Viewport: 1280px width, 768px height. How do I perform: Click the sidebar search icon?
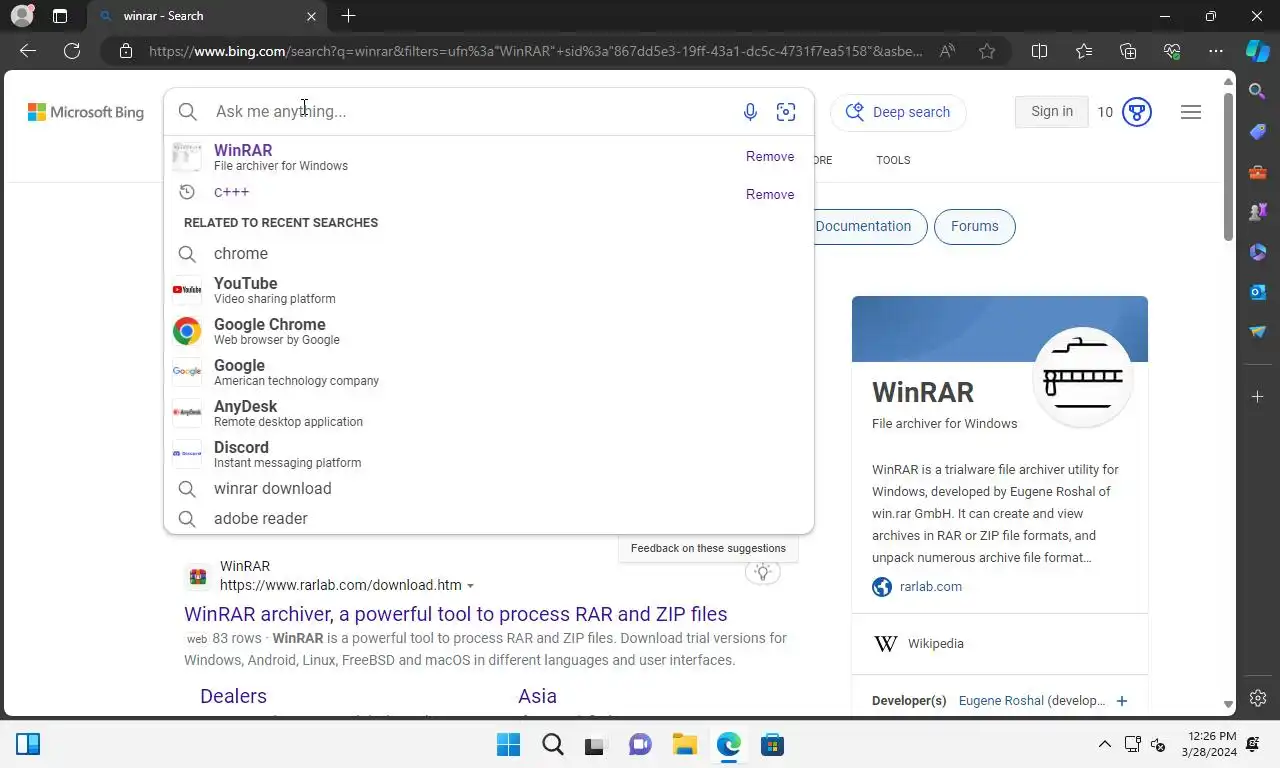coord(1258,92)
